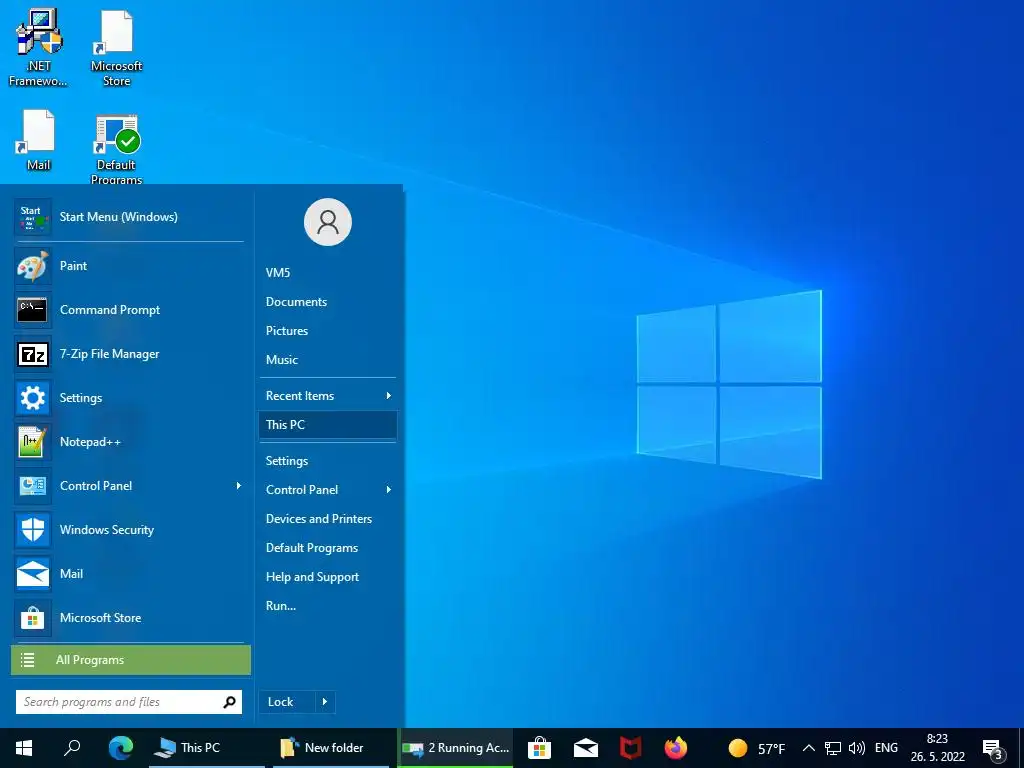Open the 7-Zip File Manager icon
The height and width of the screenshot is (768, 1024).
pyautogui.click(x=33, y=354)
